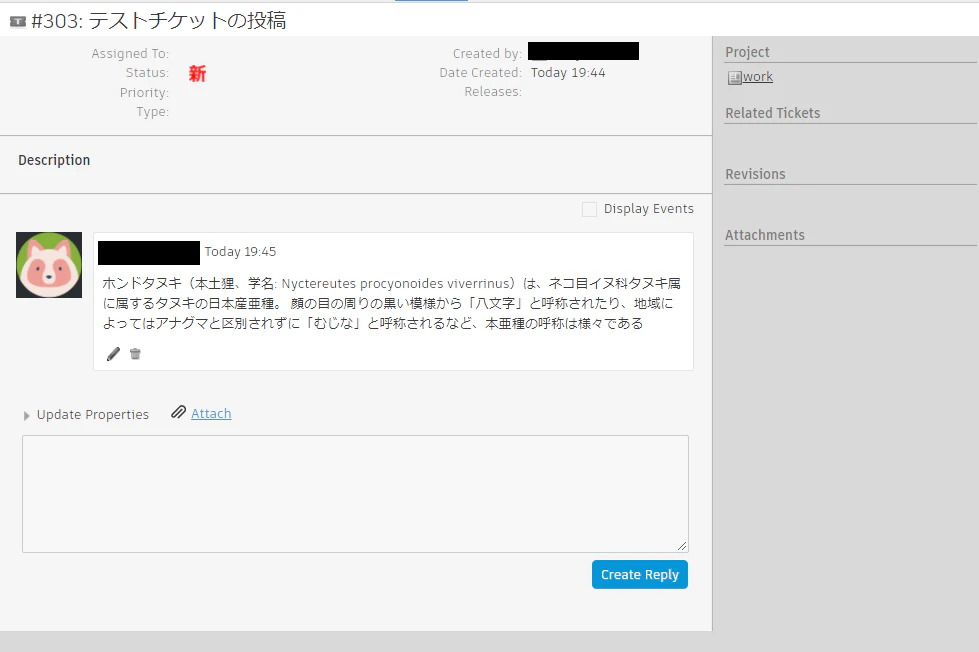Click the 'Today 19:44' creation date
The width and height of the screenshot is (979, 652).
point(568,73)
